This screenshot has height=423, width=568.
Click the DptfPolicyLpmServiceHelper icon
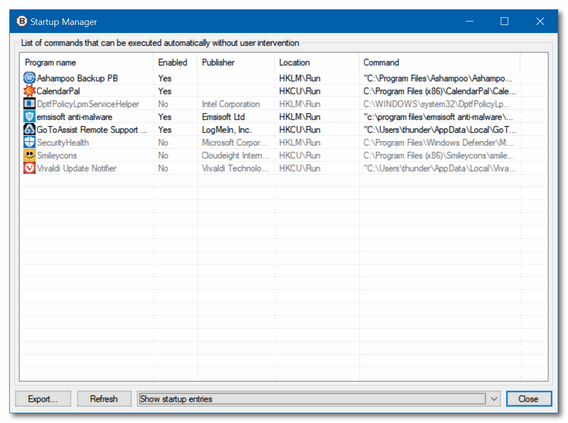point(29,104)
